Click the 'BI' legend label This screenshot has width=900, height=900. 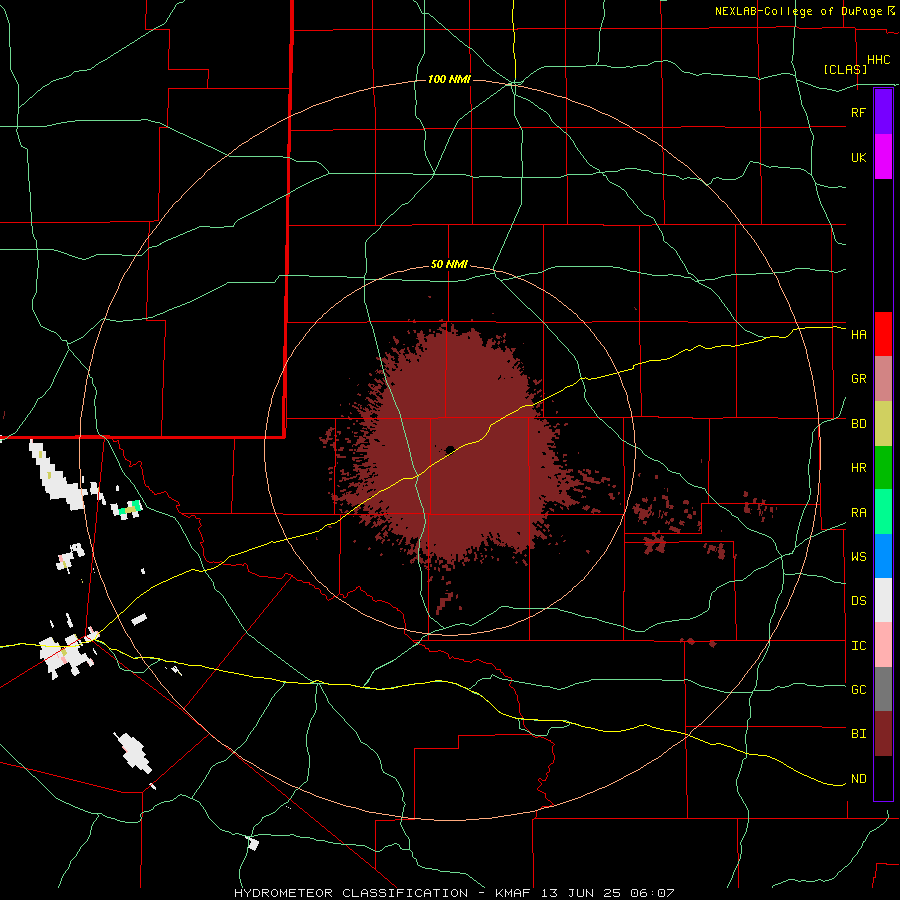[x=858, y=734]
